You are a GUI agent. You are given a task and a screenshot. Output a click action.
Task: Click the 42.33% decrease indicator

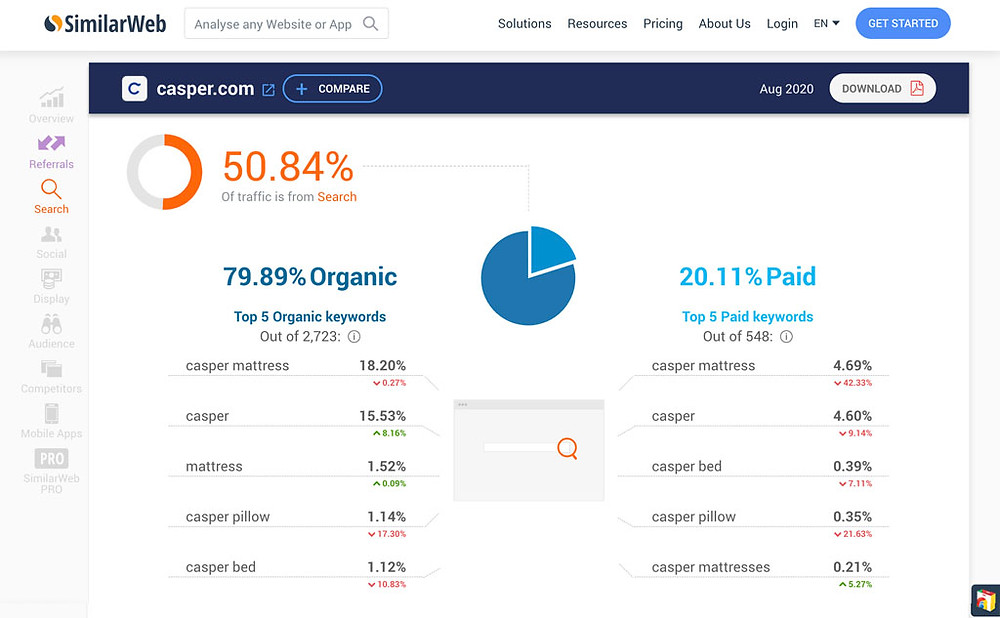853,383
